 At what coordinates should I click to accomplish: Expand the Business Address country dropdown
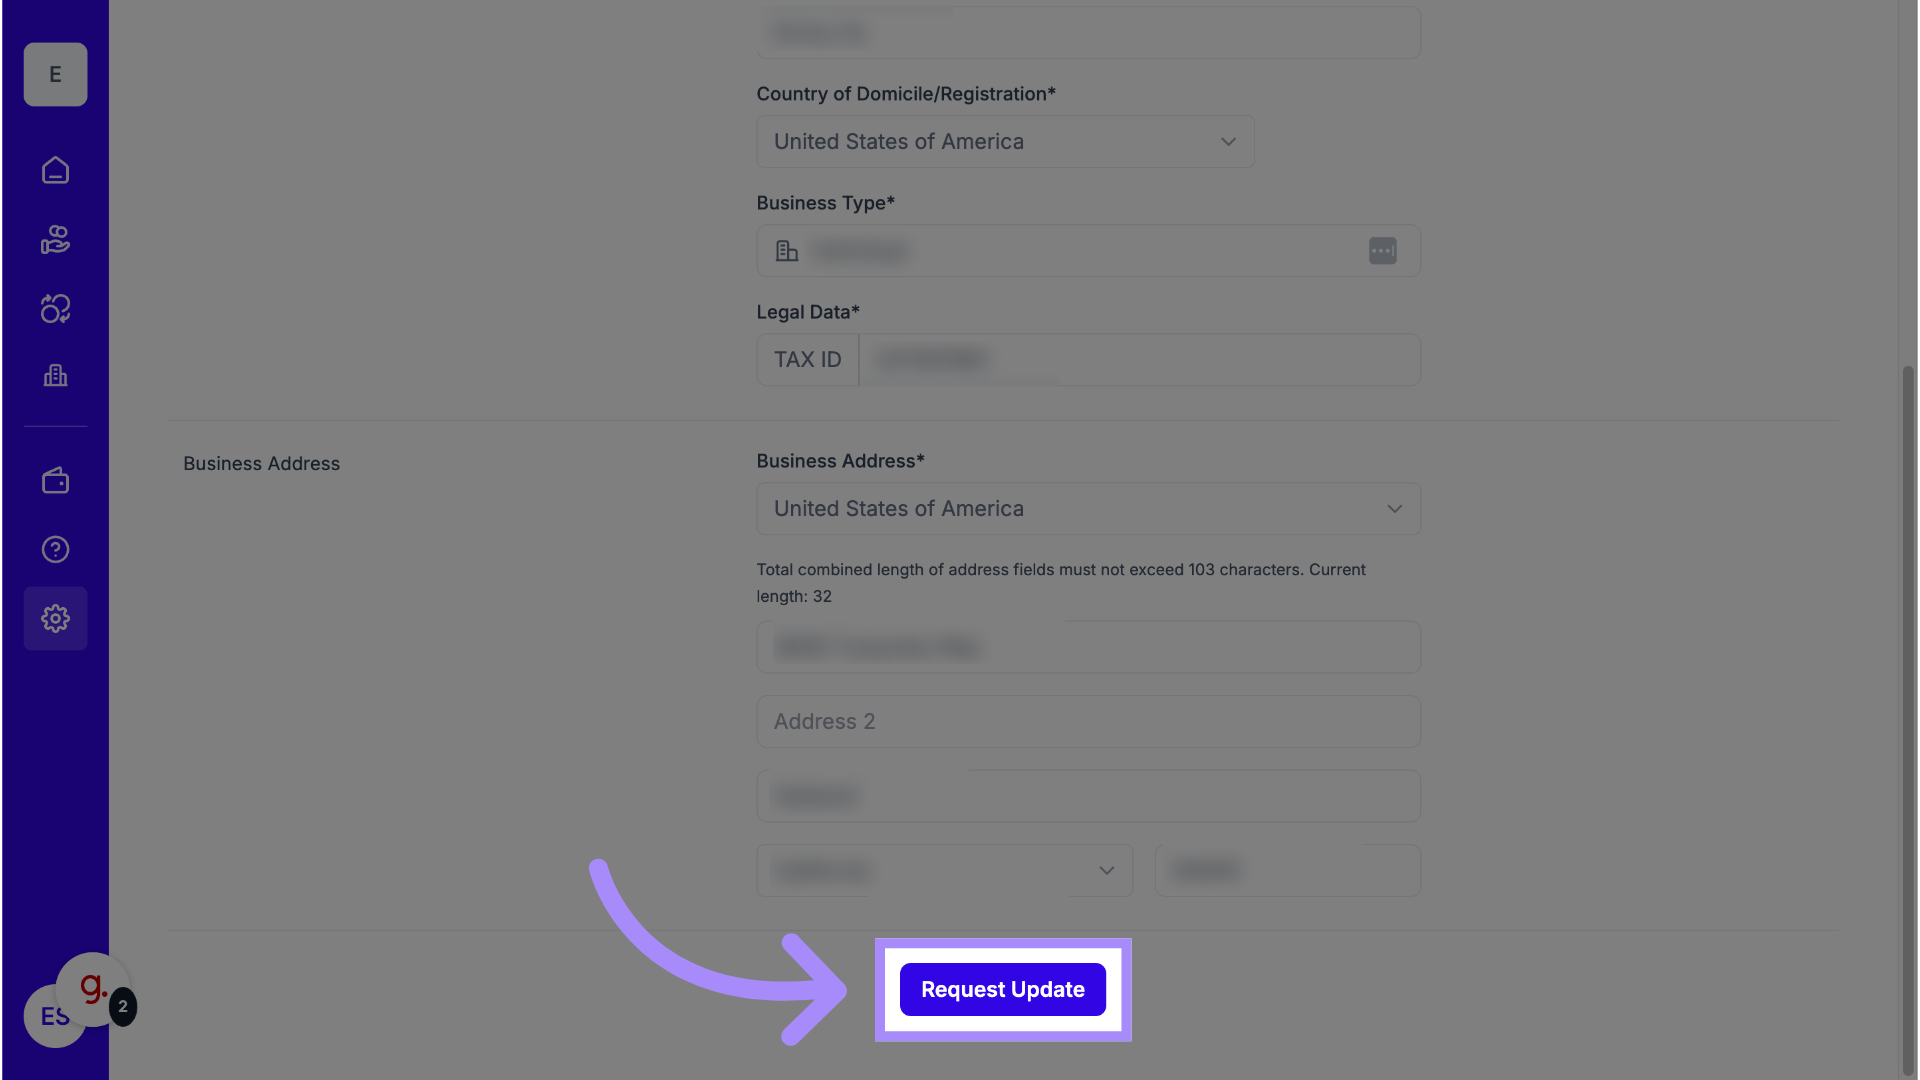point(1088,509)
